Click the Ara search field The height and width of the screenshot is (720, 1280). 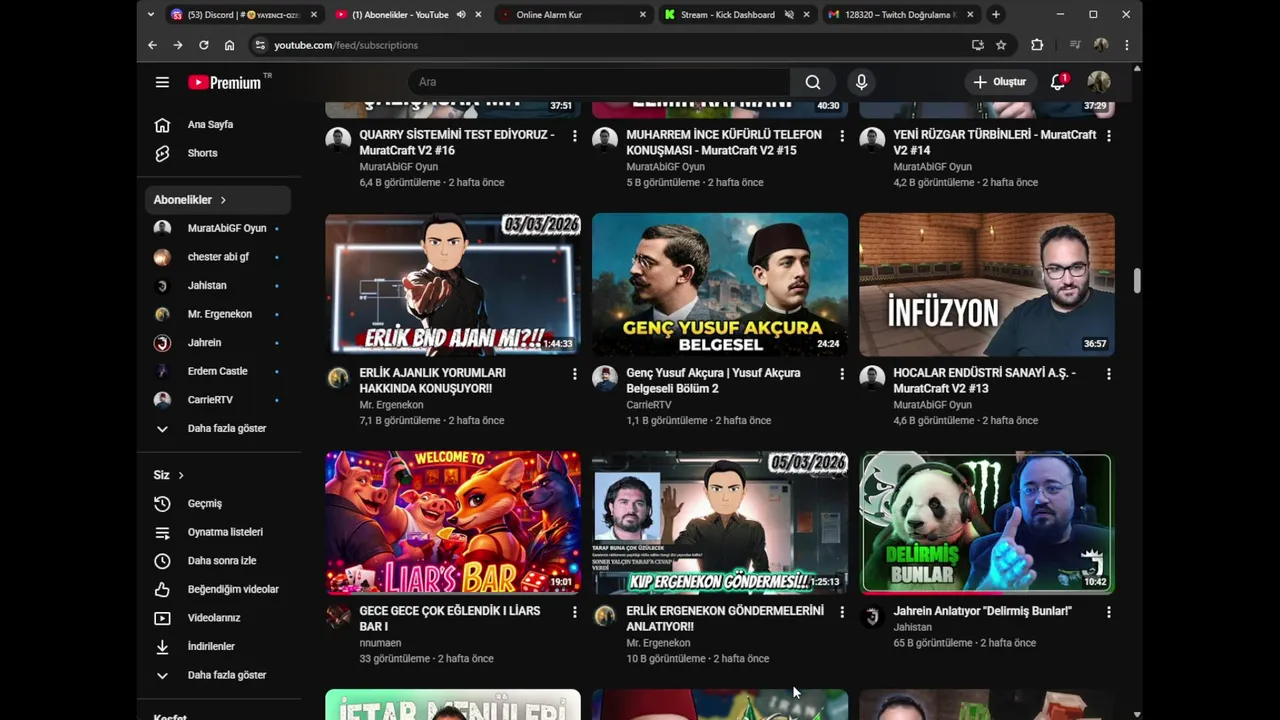(598, 82)
